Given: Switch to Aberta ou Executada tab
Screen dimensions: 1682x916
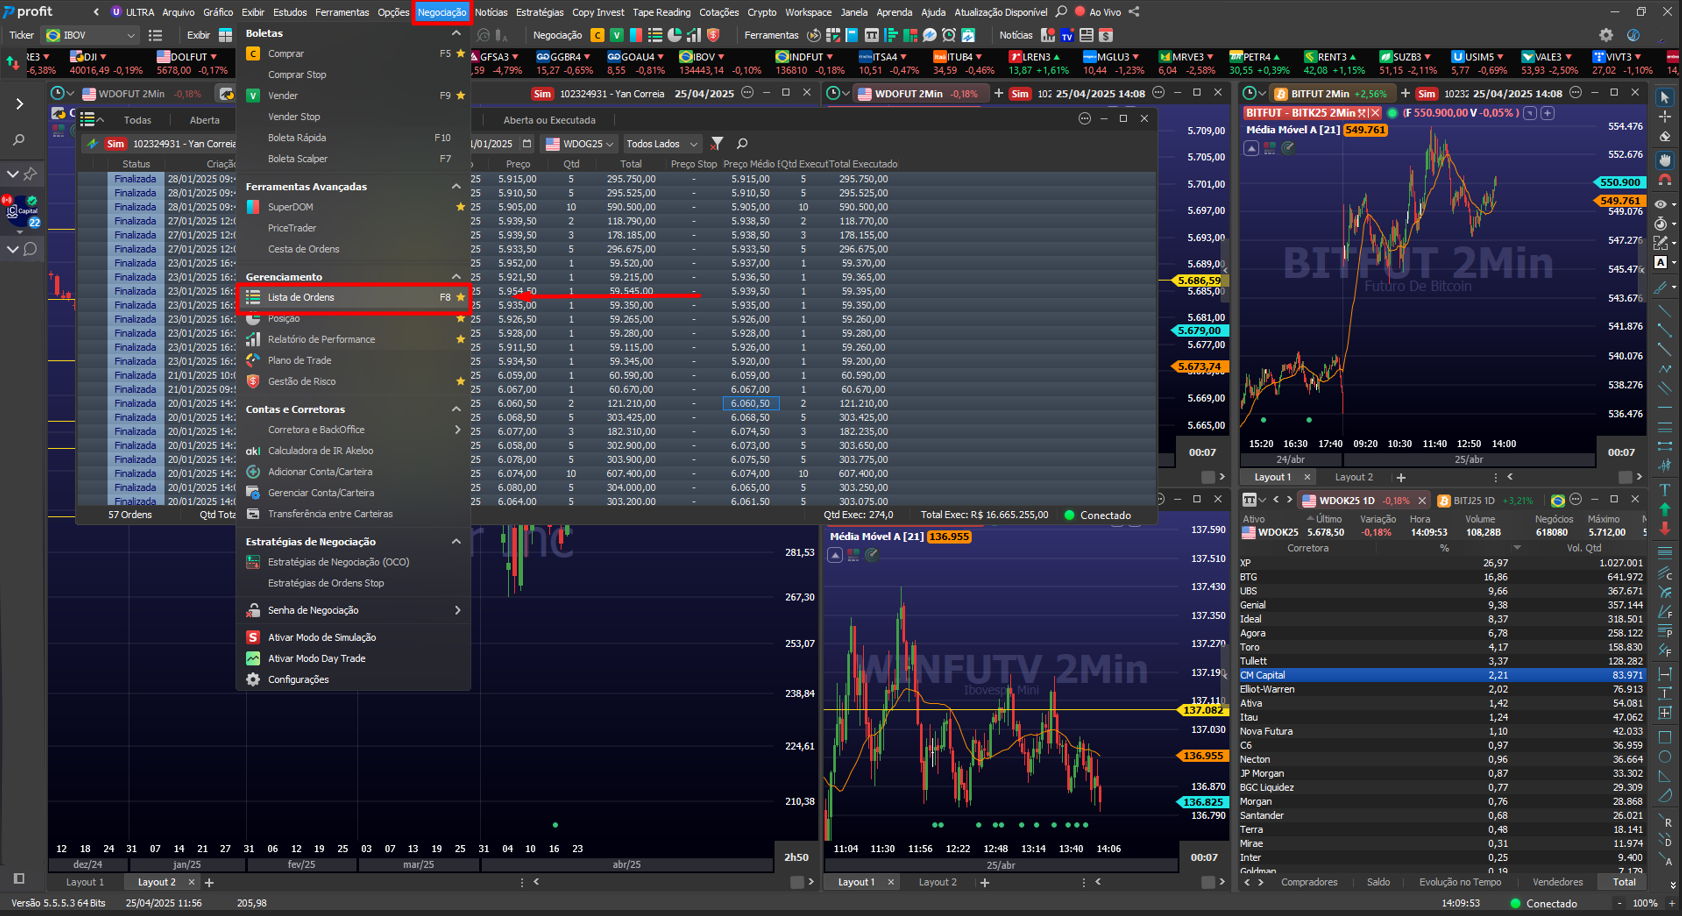Looking at the screenshot, I should tap(549, 120).
